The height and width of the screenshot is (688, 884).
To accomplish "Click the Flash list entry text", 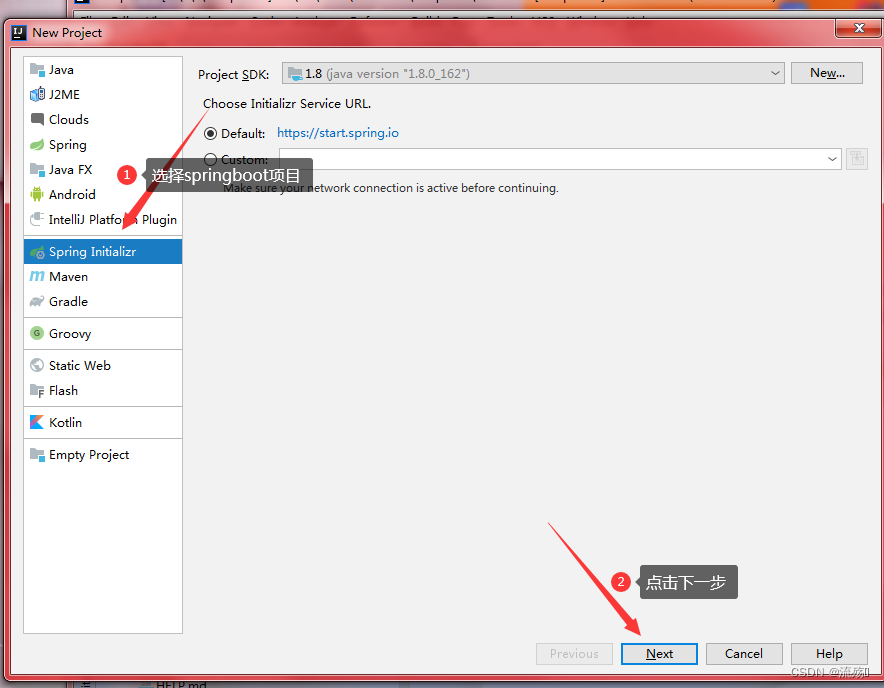I will (63, 391).
